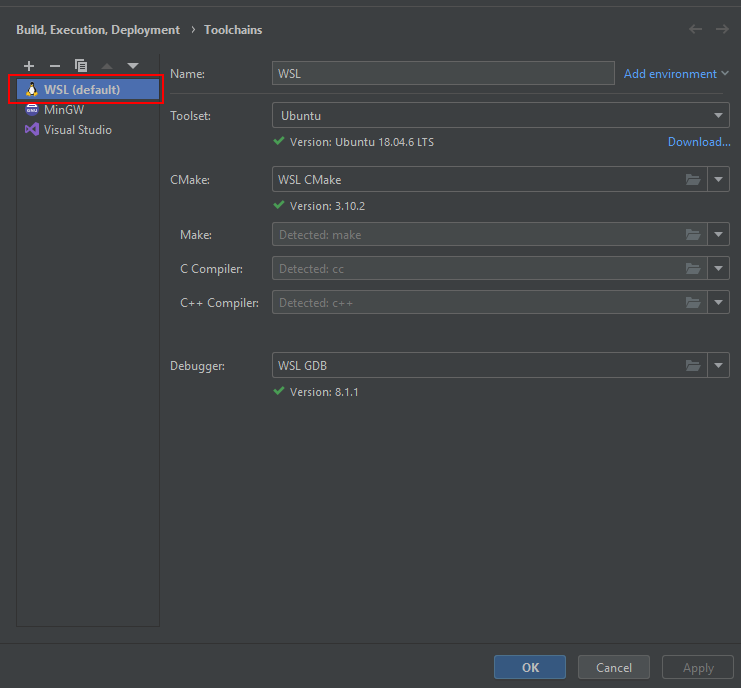The width and height of the screenshot is (741, 688).
Task: Open the Add environment dropdown
Action: pyautogui.click(x=676, y=74)
